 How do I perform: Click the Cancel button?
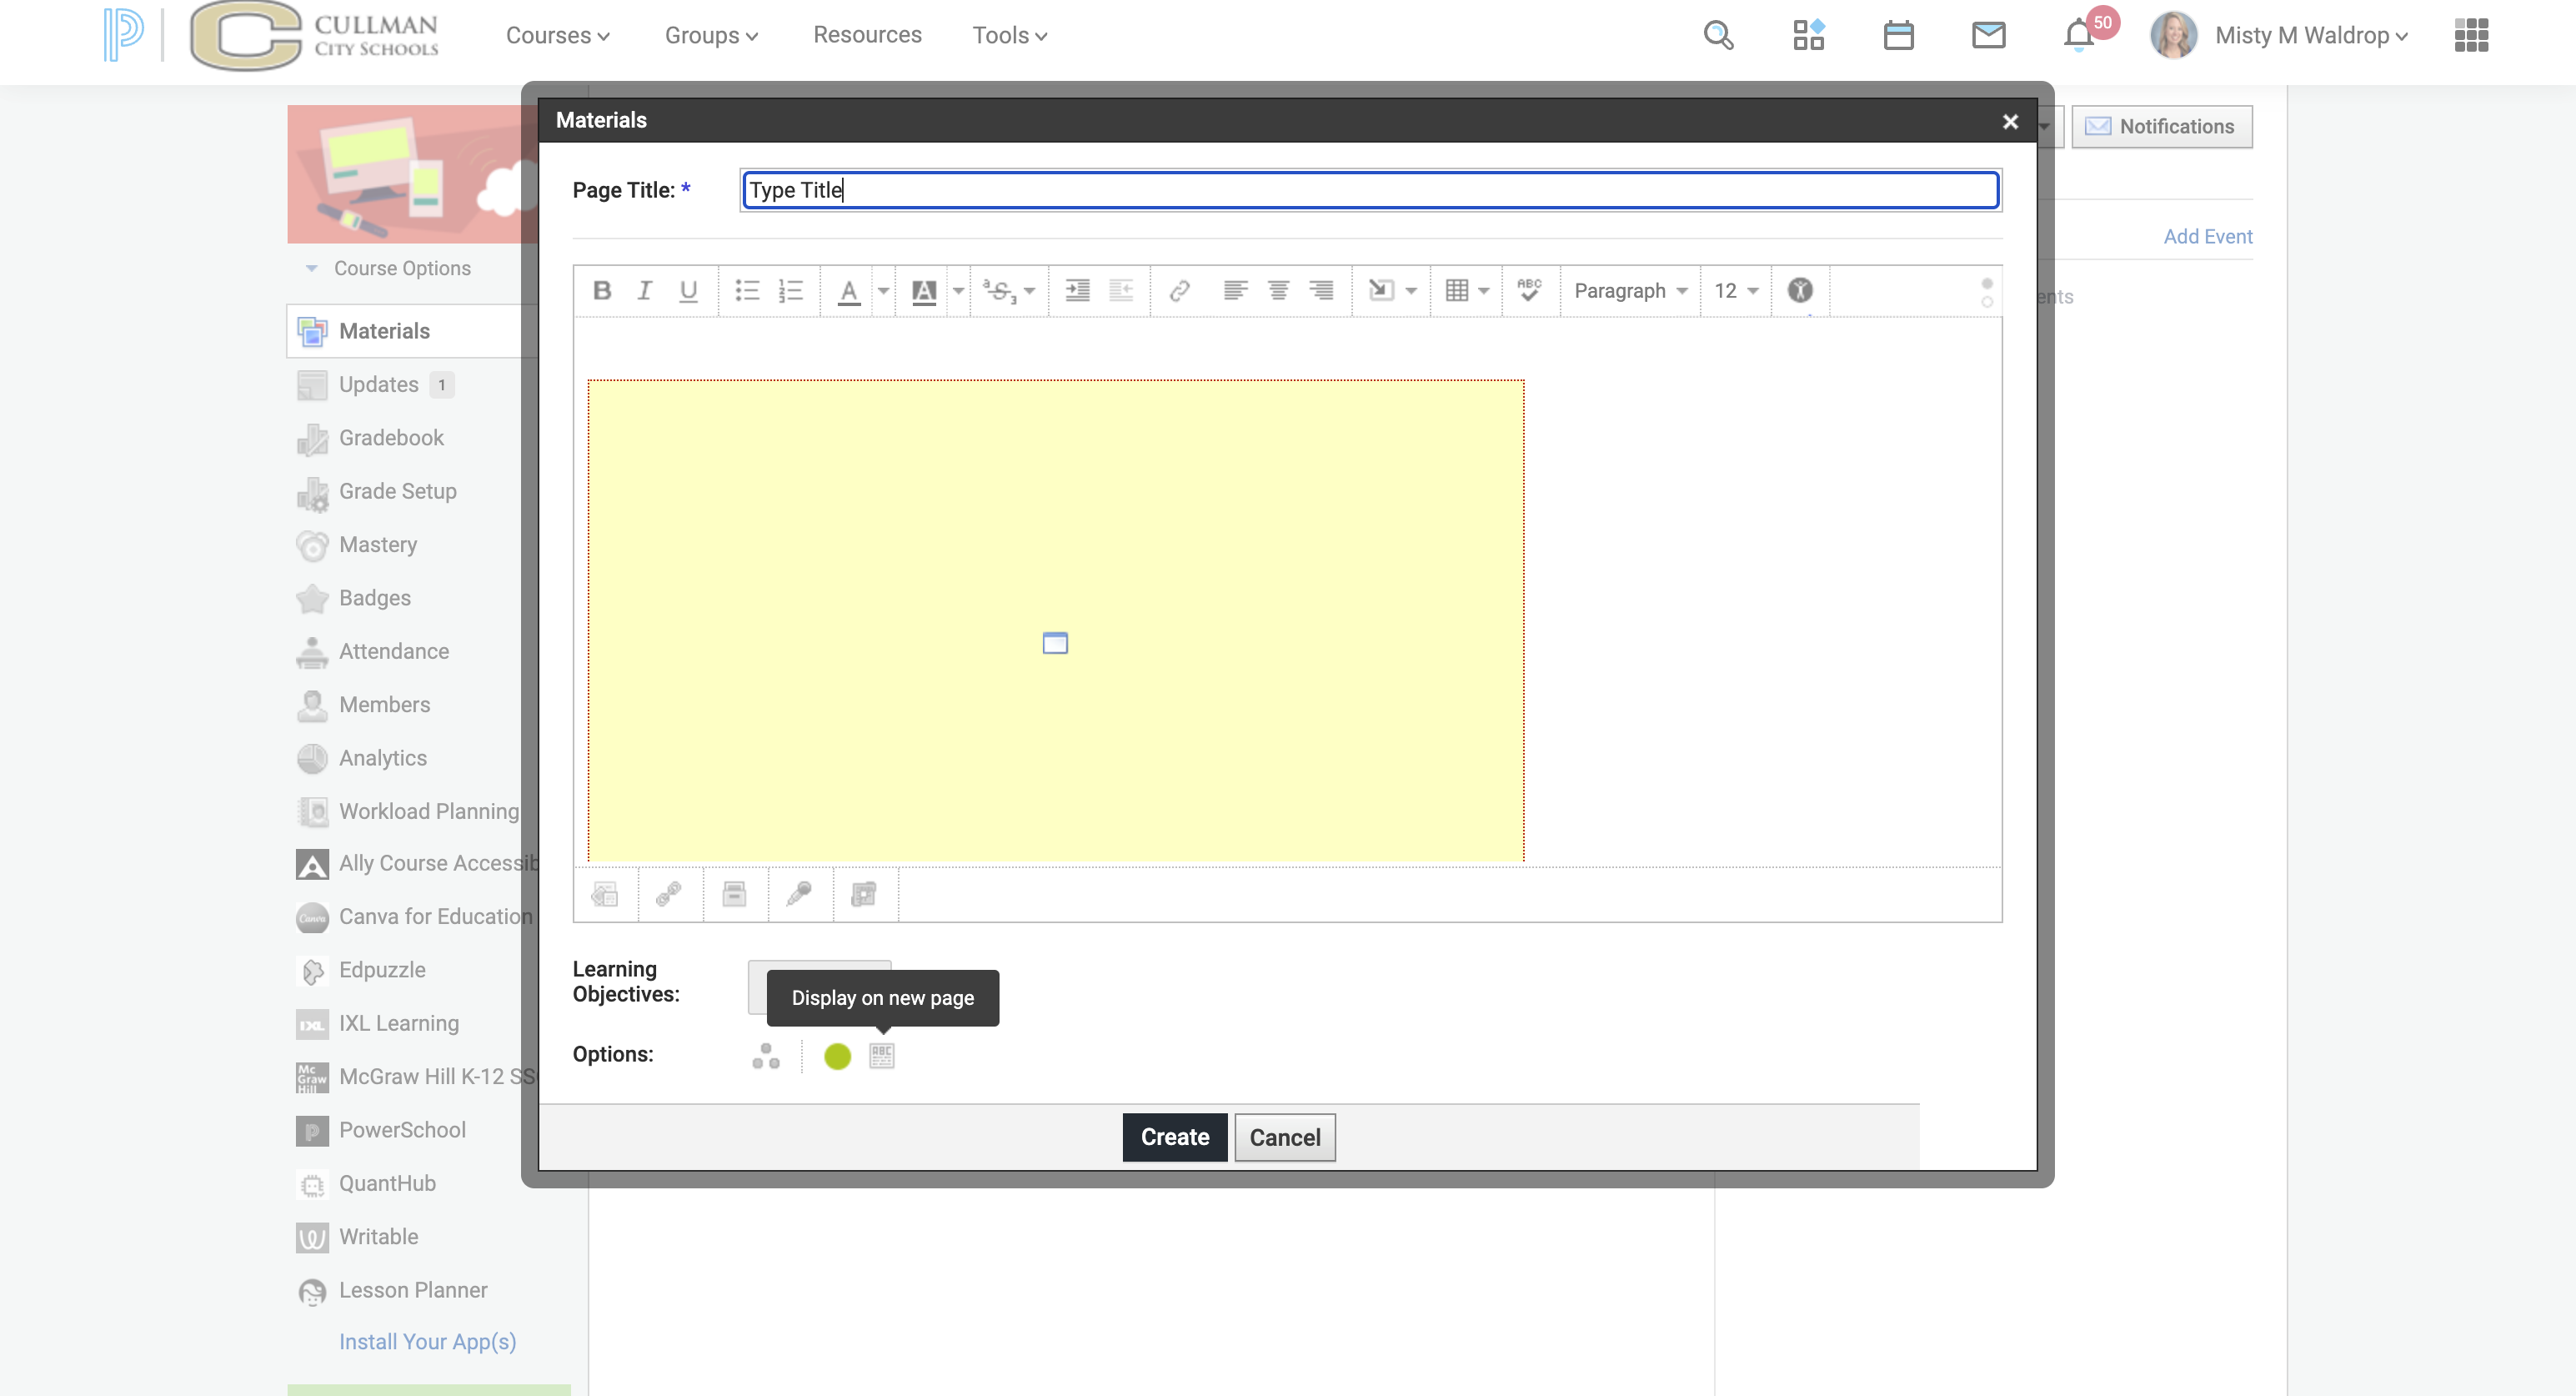coord(1285,1137)
